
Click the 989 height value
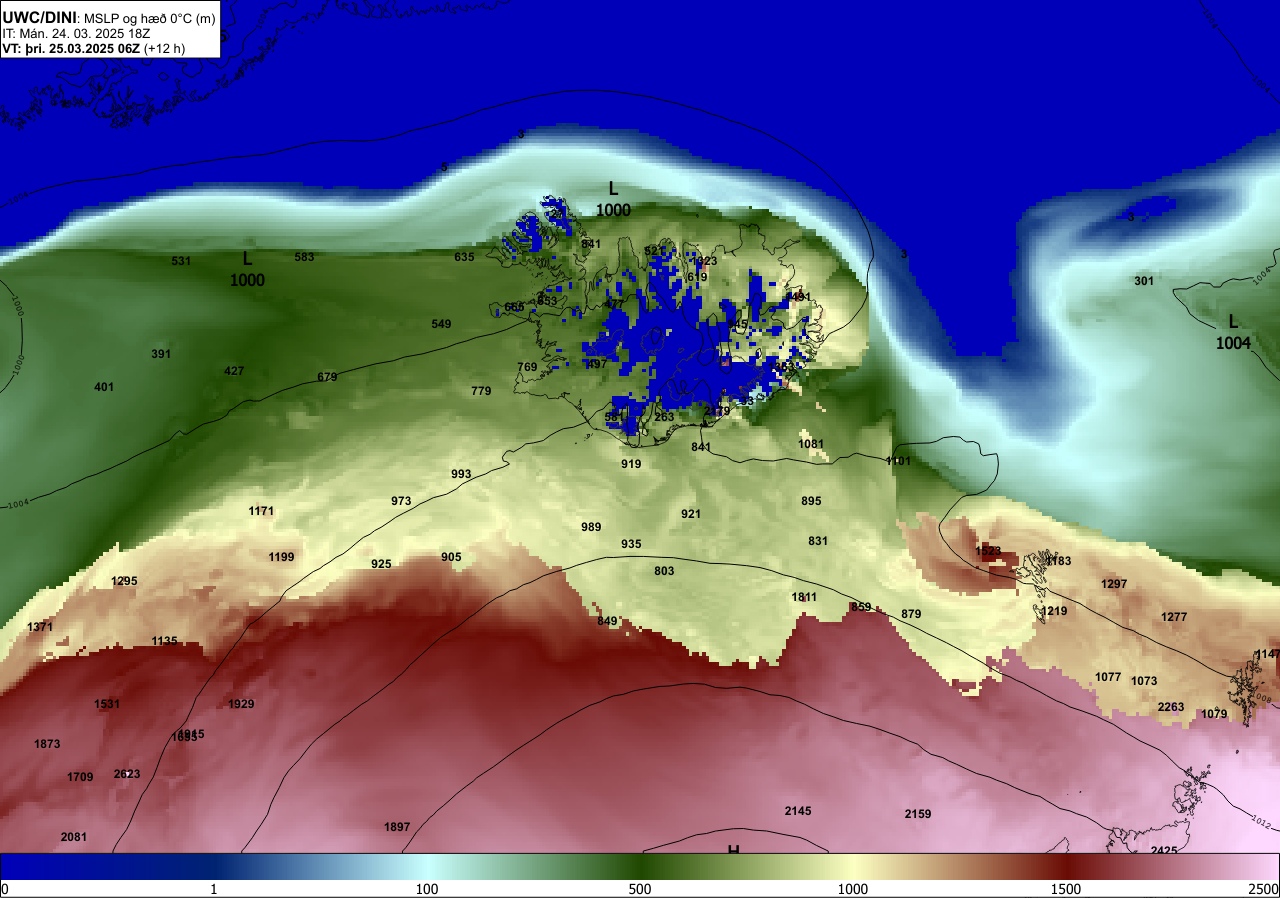tap(591, 527)
